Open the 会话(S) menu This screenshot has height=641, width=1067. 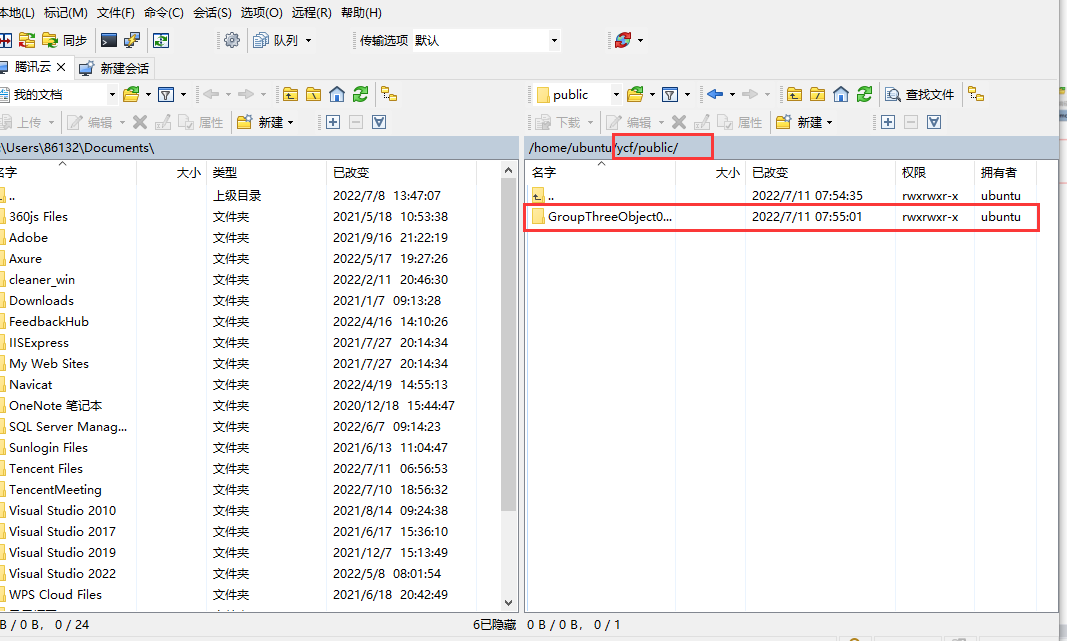click(211, 12)
